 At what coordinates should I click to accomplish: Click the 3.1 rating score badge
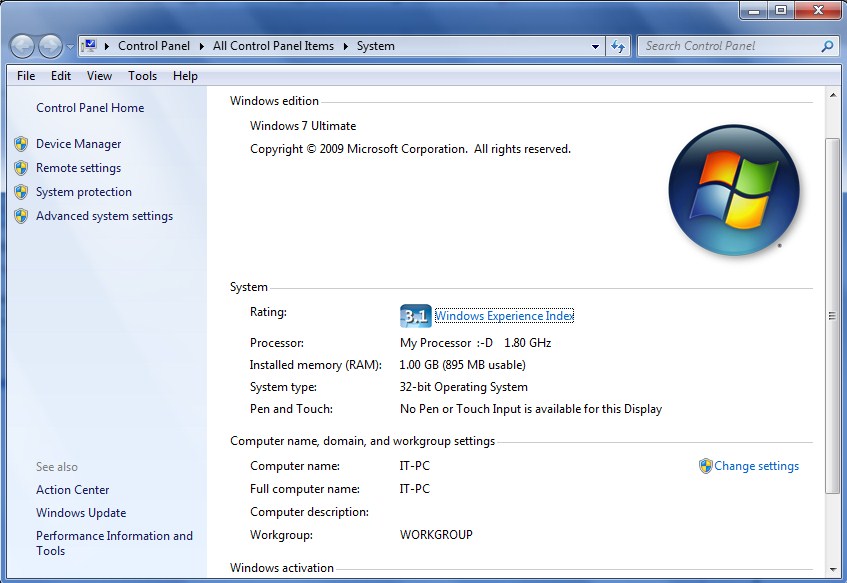(415, 316)
